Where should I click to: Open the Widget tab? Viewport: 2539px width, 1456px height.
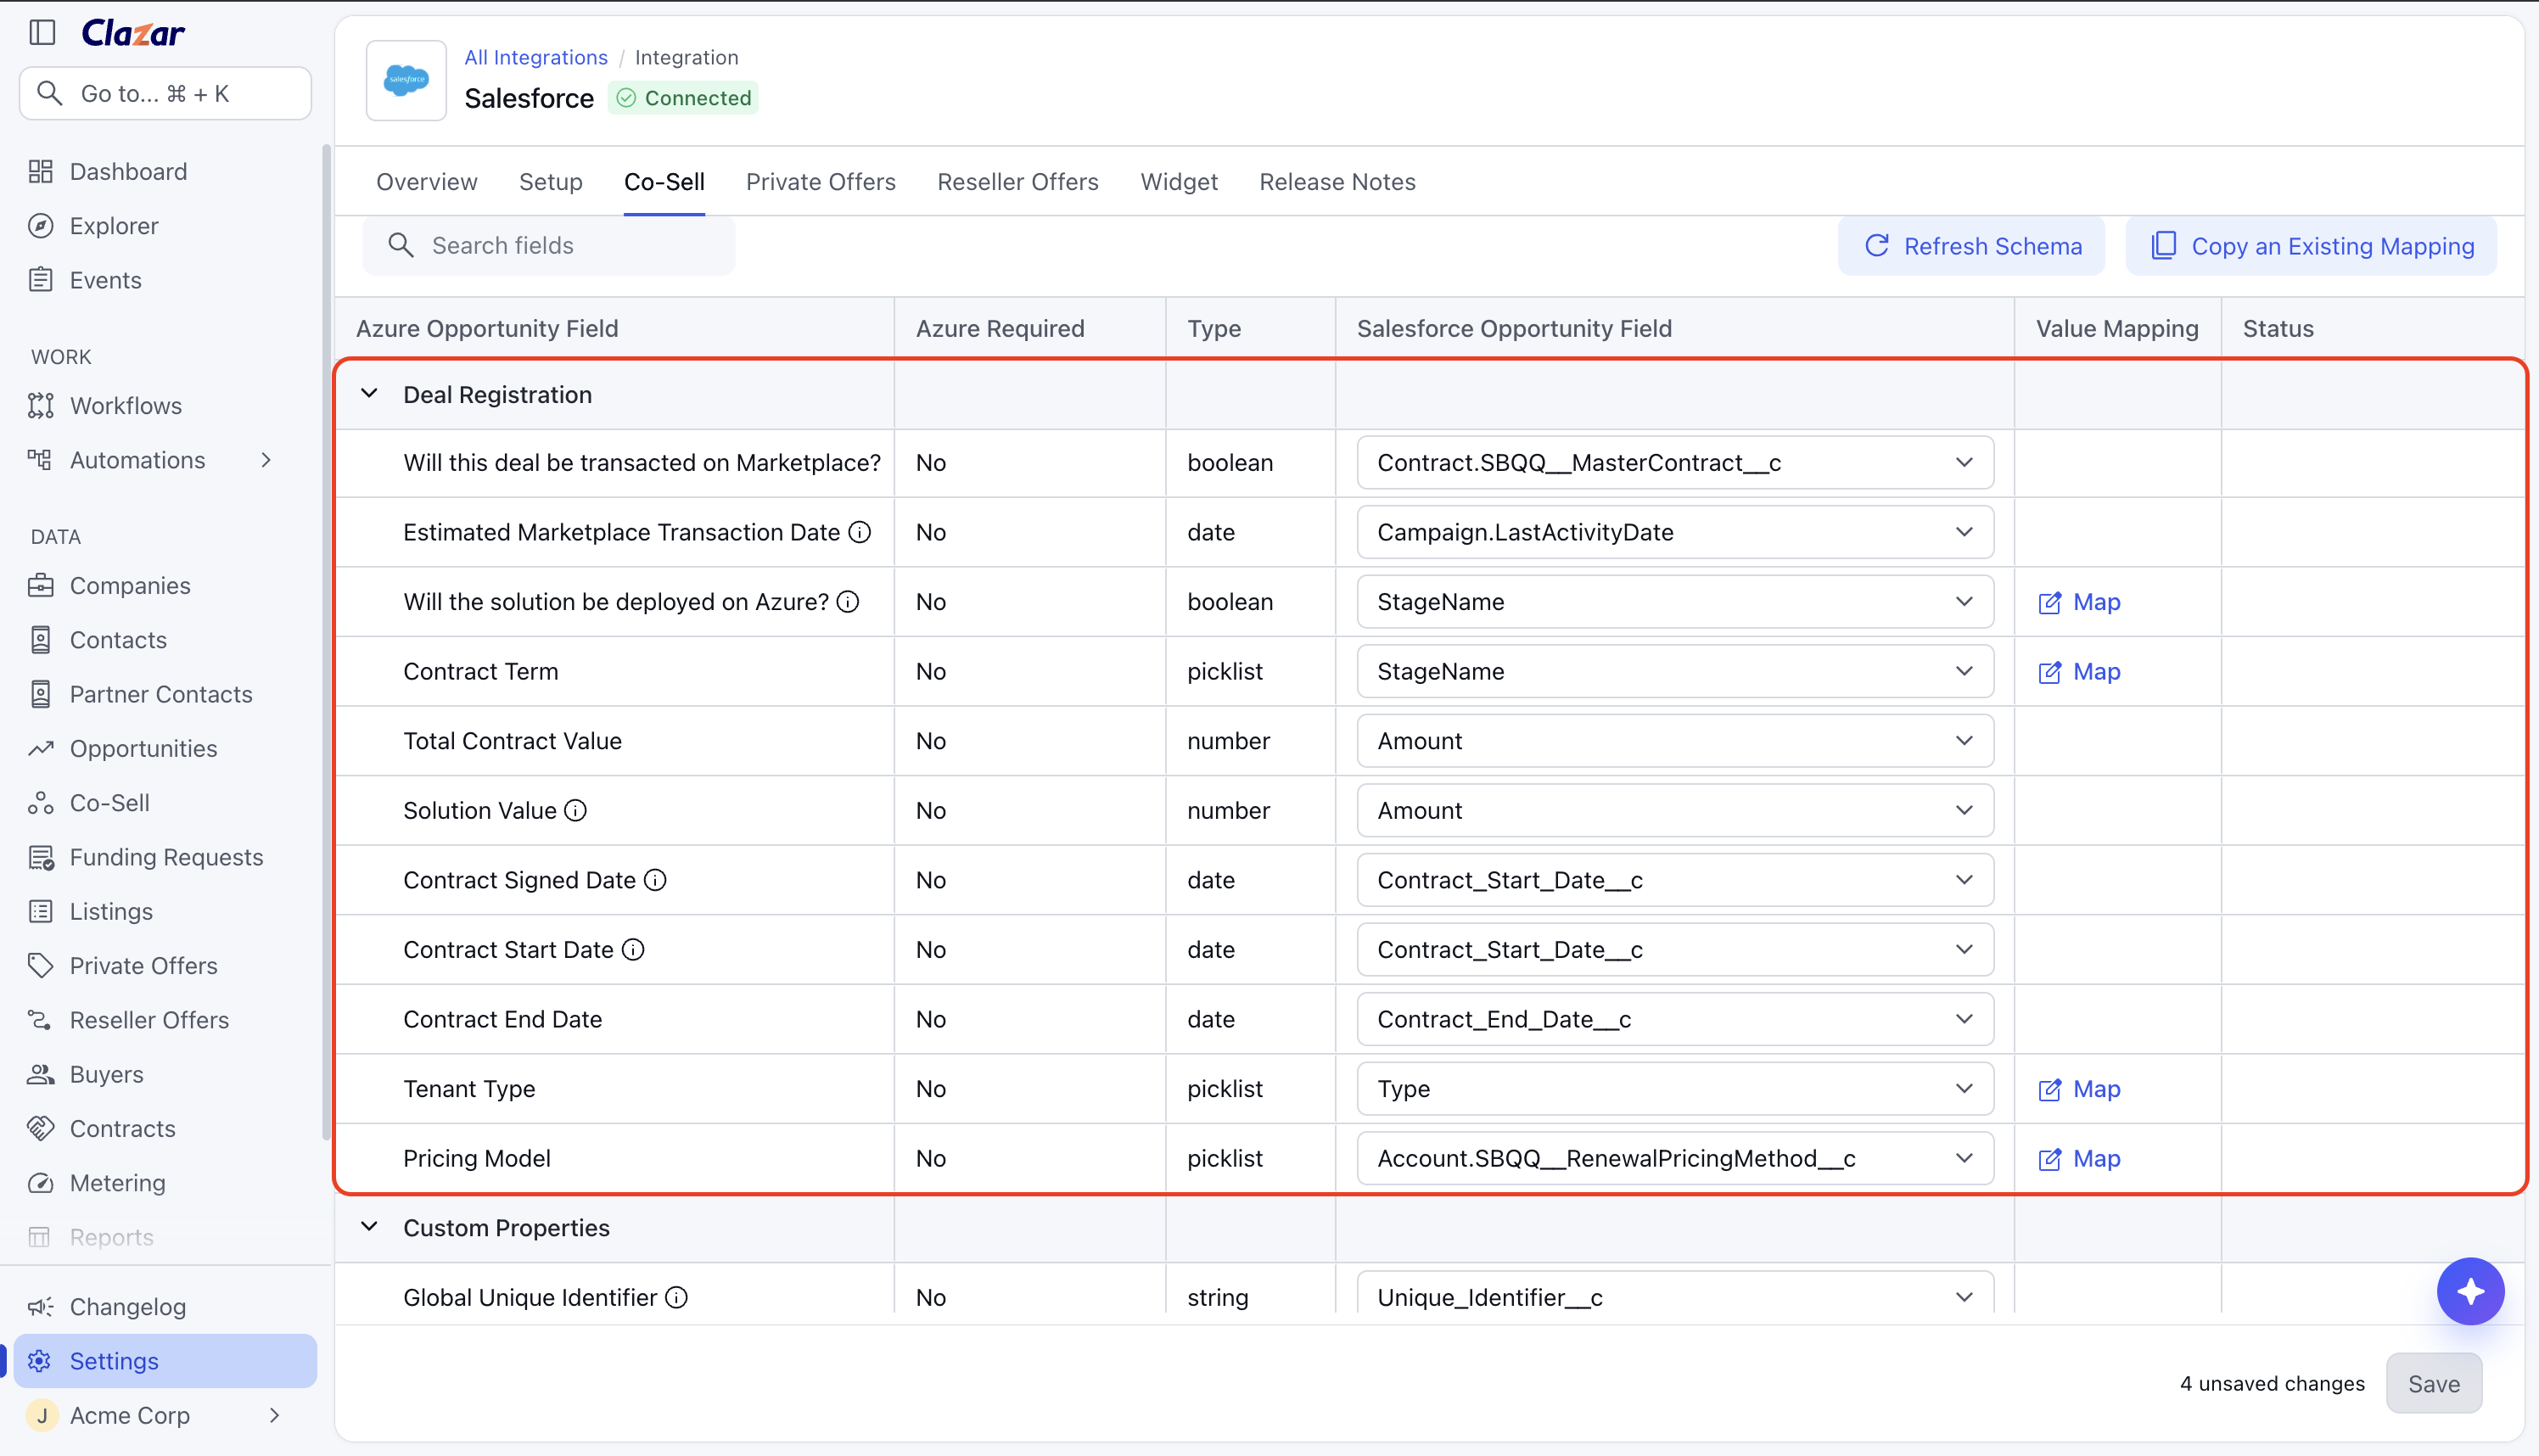click(x=1179, y=182)
